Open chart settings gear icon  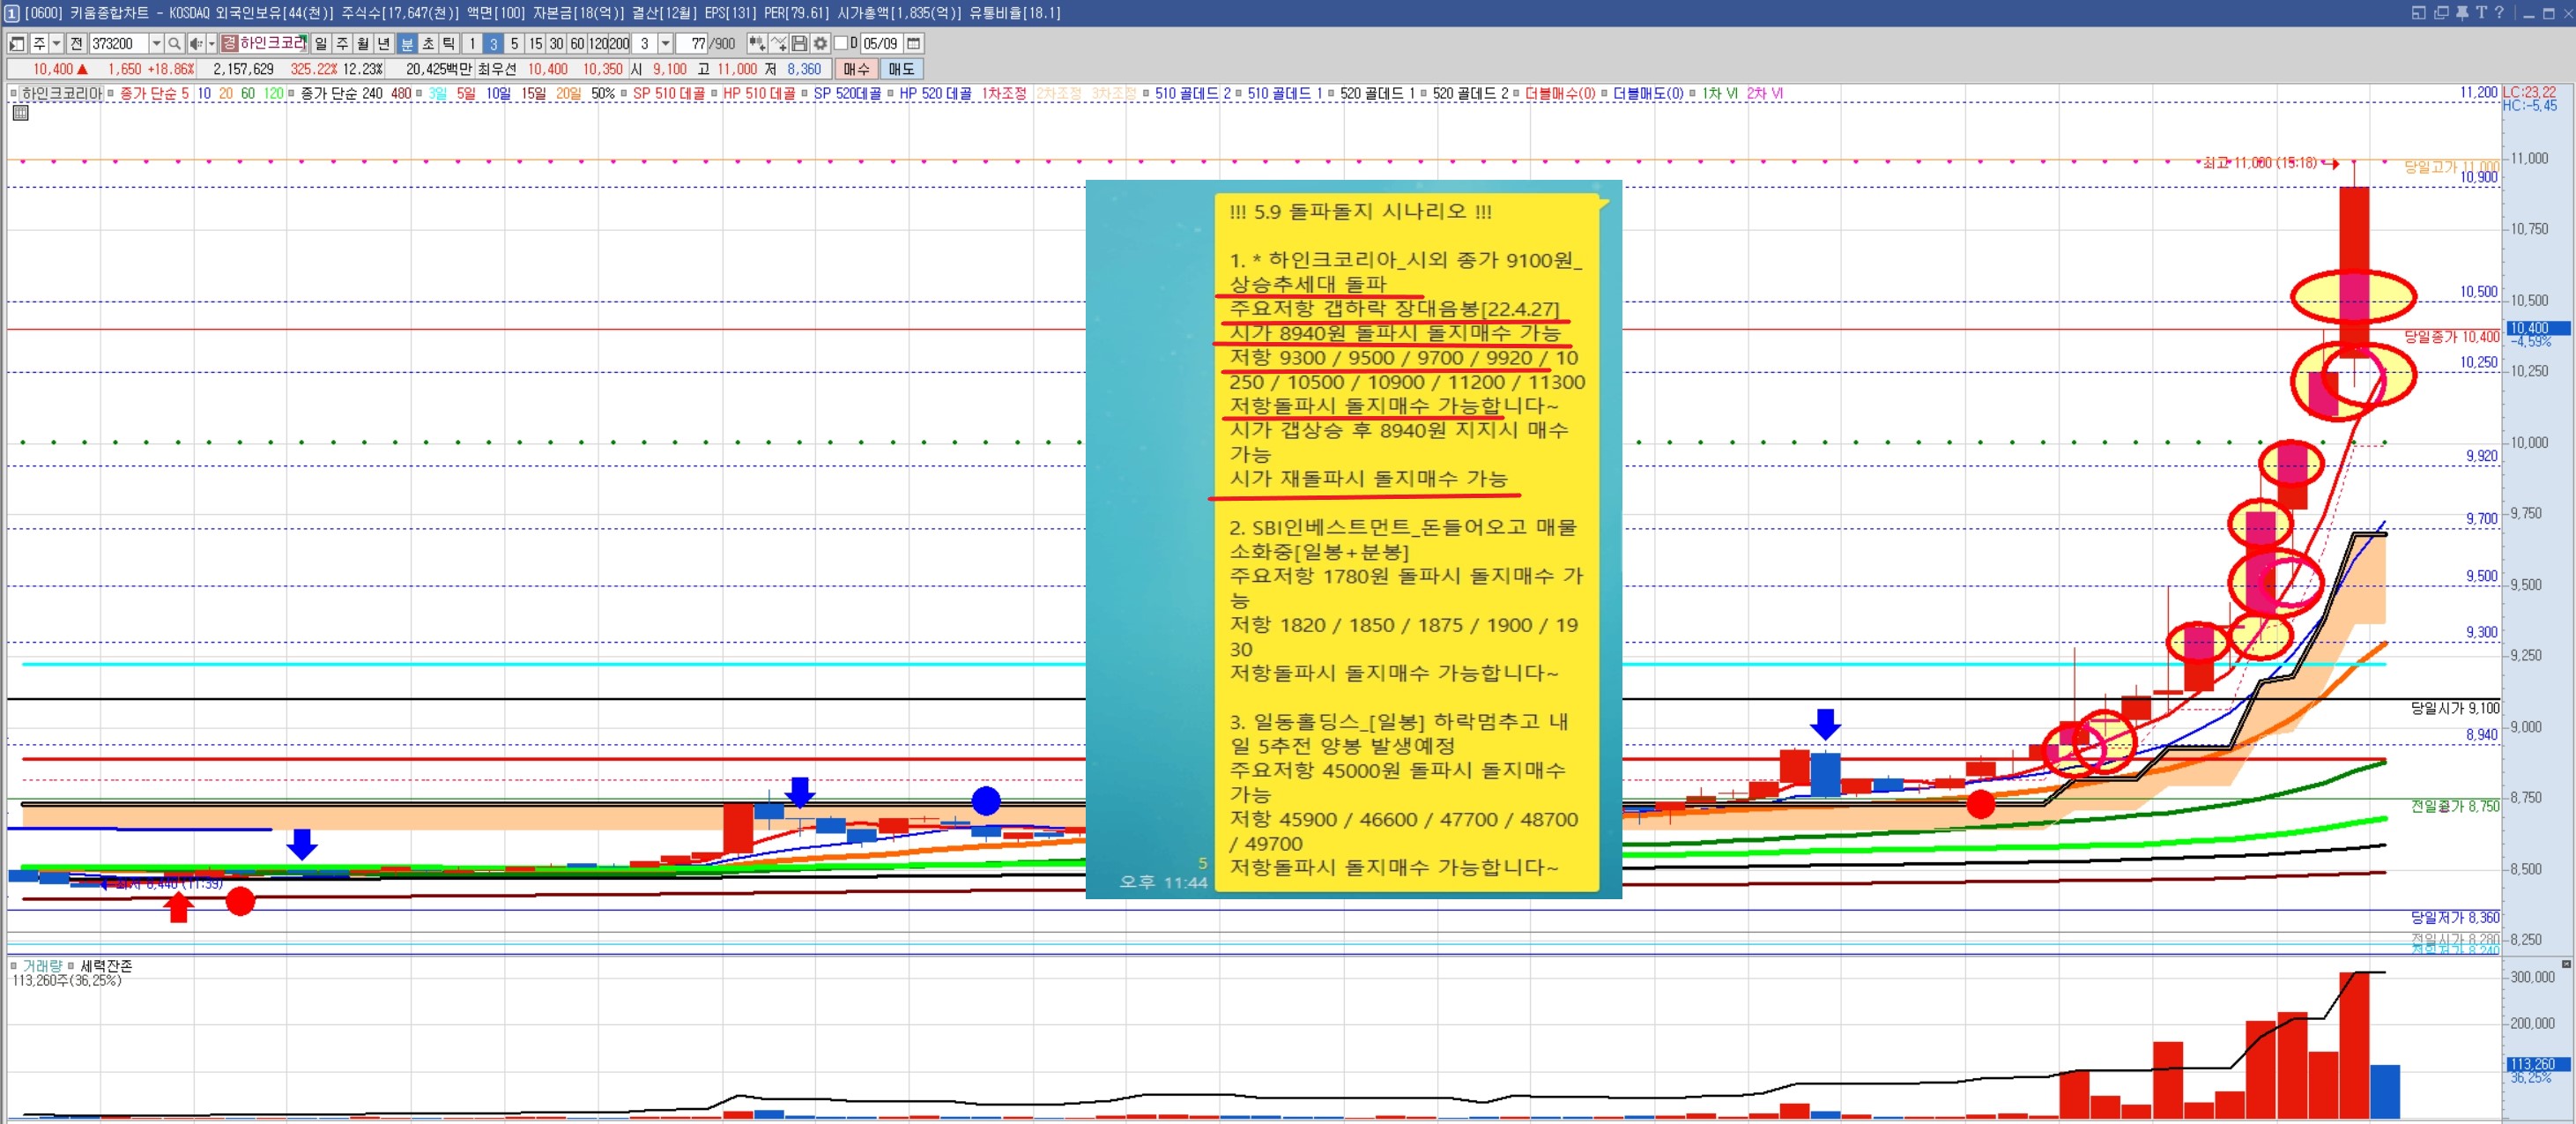[820, 44]
